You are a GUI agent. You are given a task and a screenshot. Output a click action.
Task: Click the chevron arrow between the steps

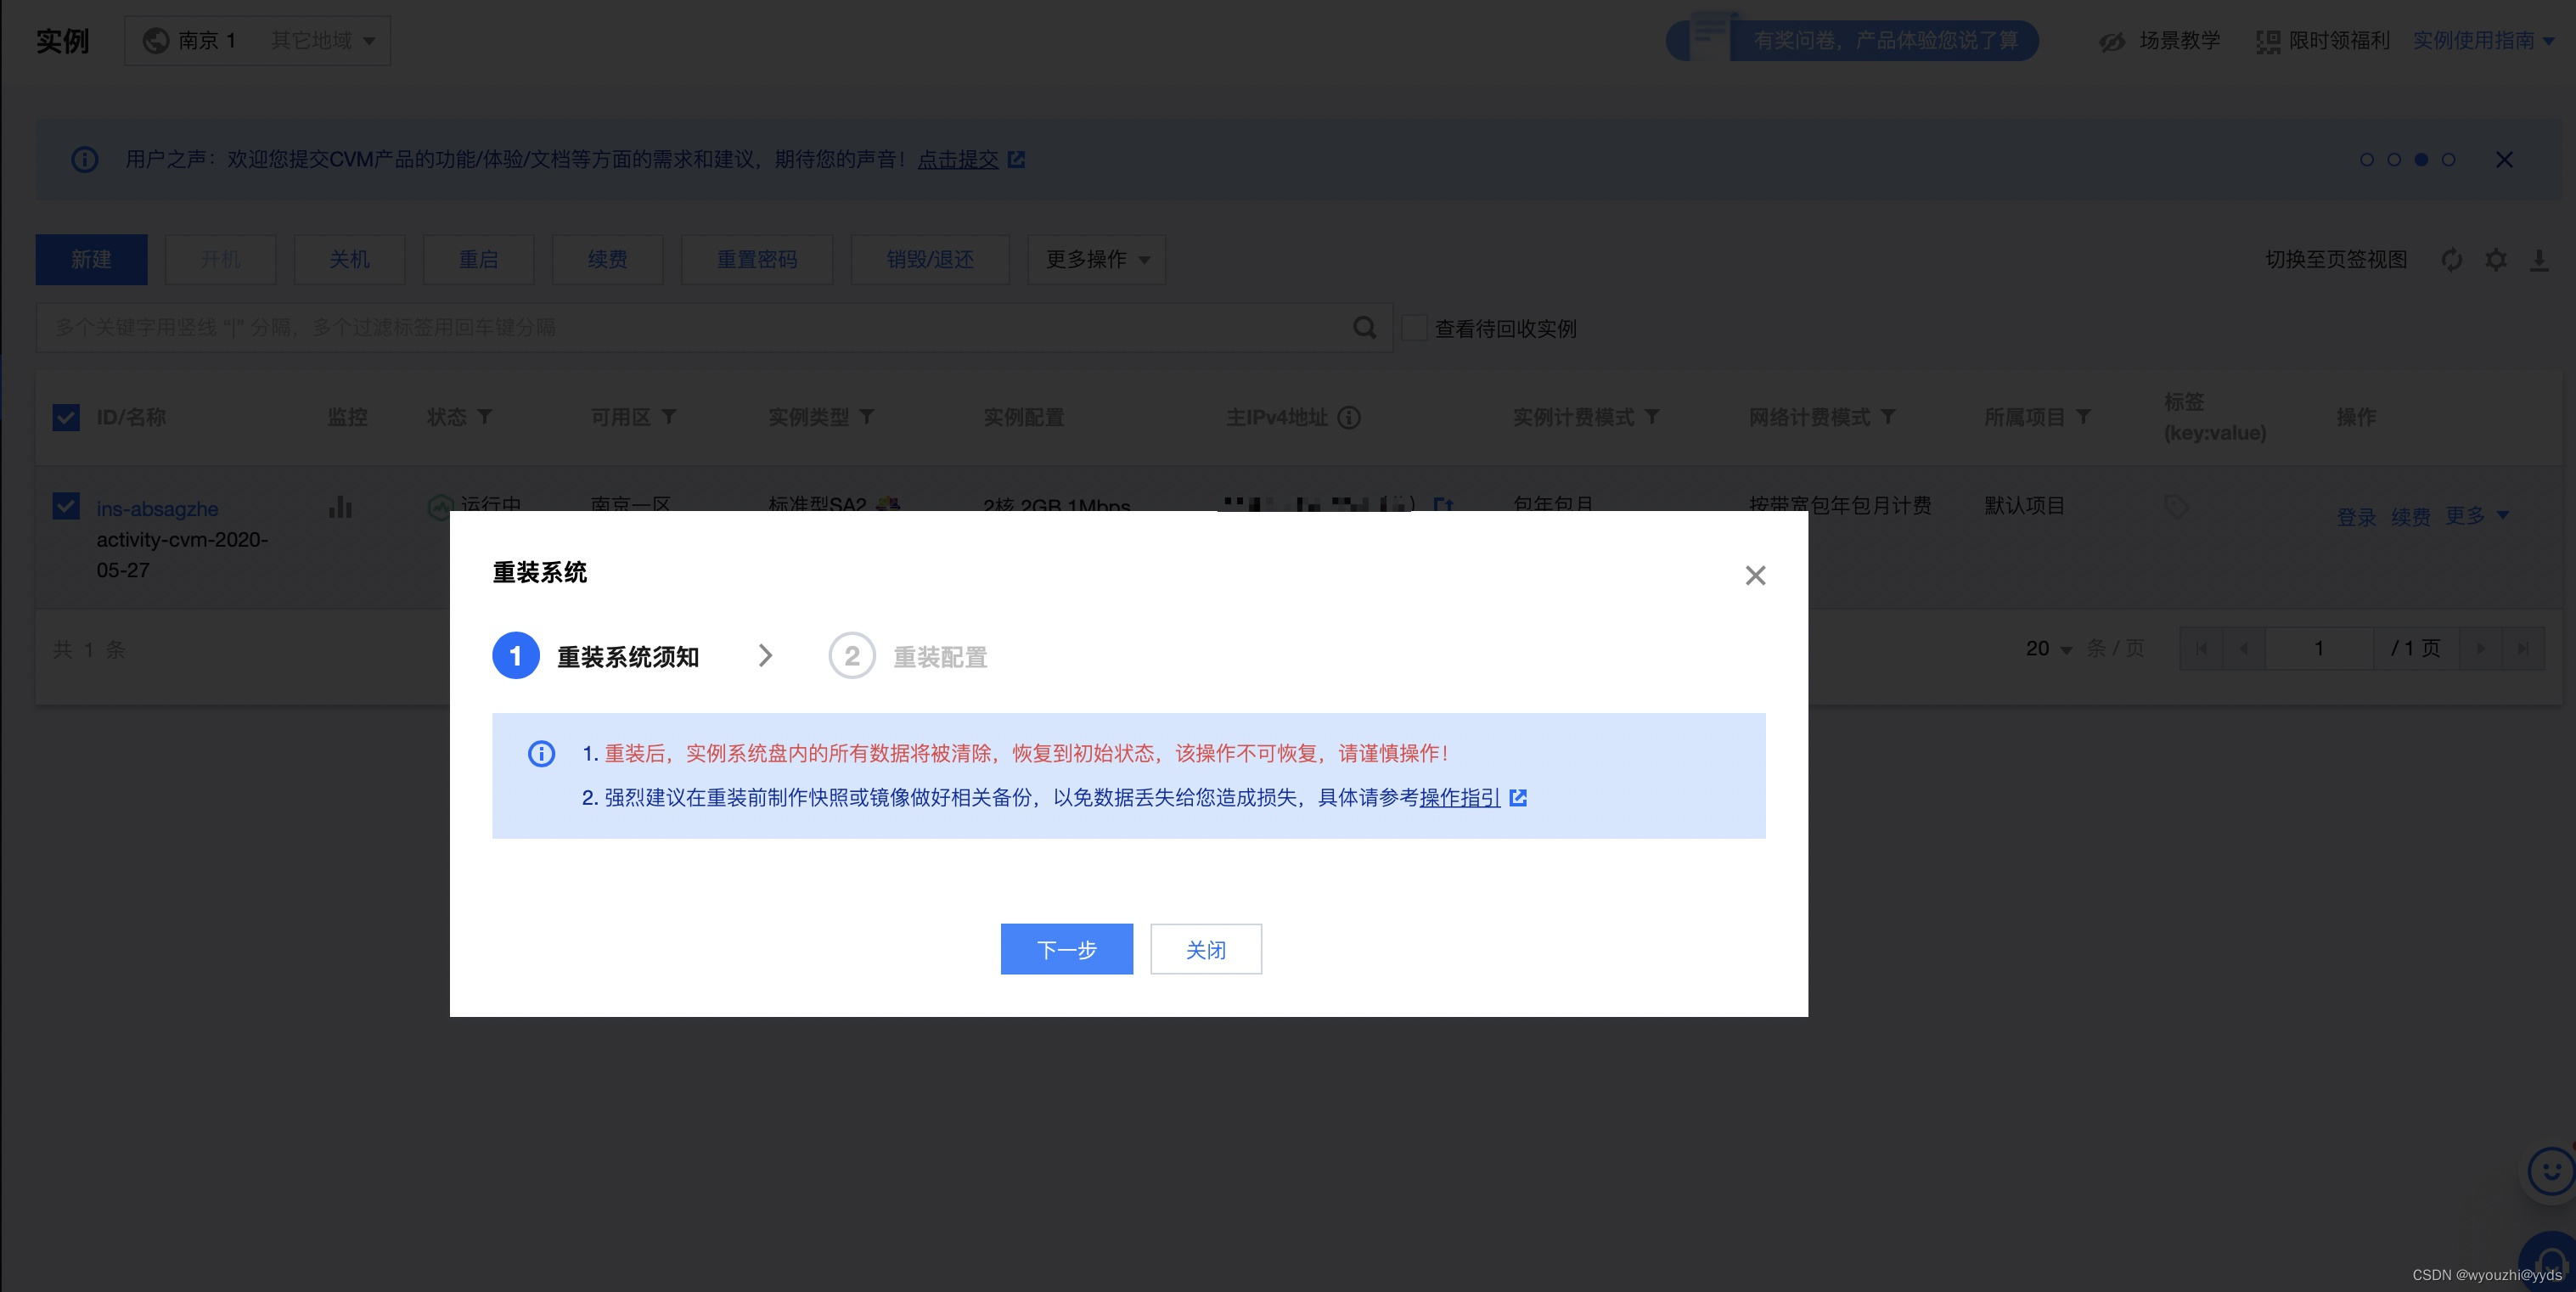coord(766,655)
